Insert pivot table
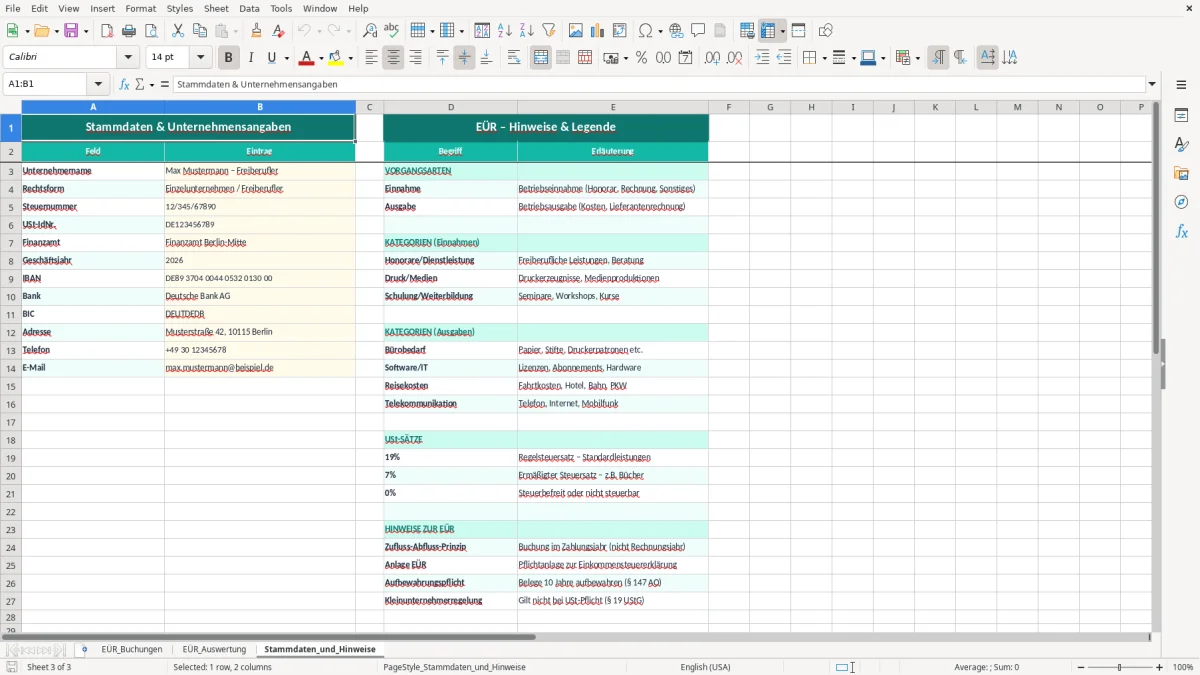 pos(620,31)
